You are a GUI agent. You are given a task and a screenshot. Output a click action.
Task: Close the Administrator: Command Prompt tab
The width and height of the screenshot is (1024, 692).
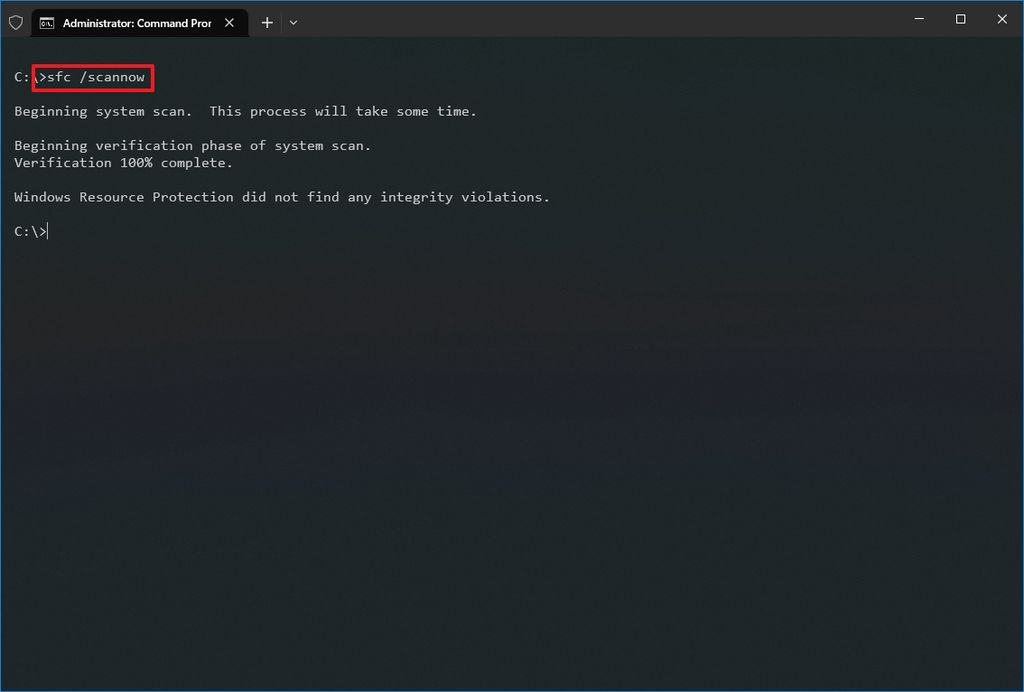[x=229, y=21]
